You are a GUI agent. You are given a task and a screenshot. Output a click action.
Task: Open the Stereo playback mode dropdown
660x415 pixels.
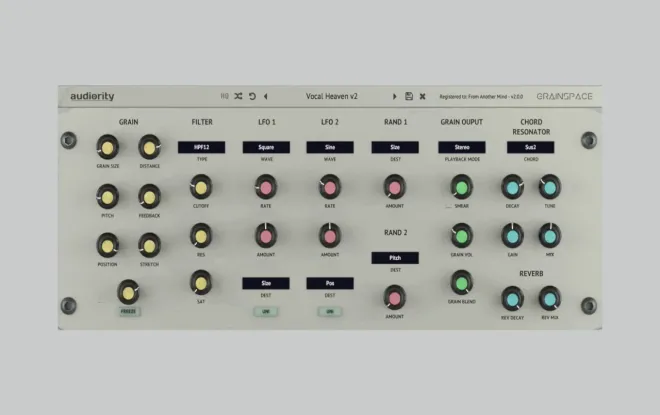[462, 147]
